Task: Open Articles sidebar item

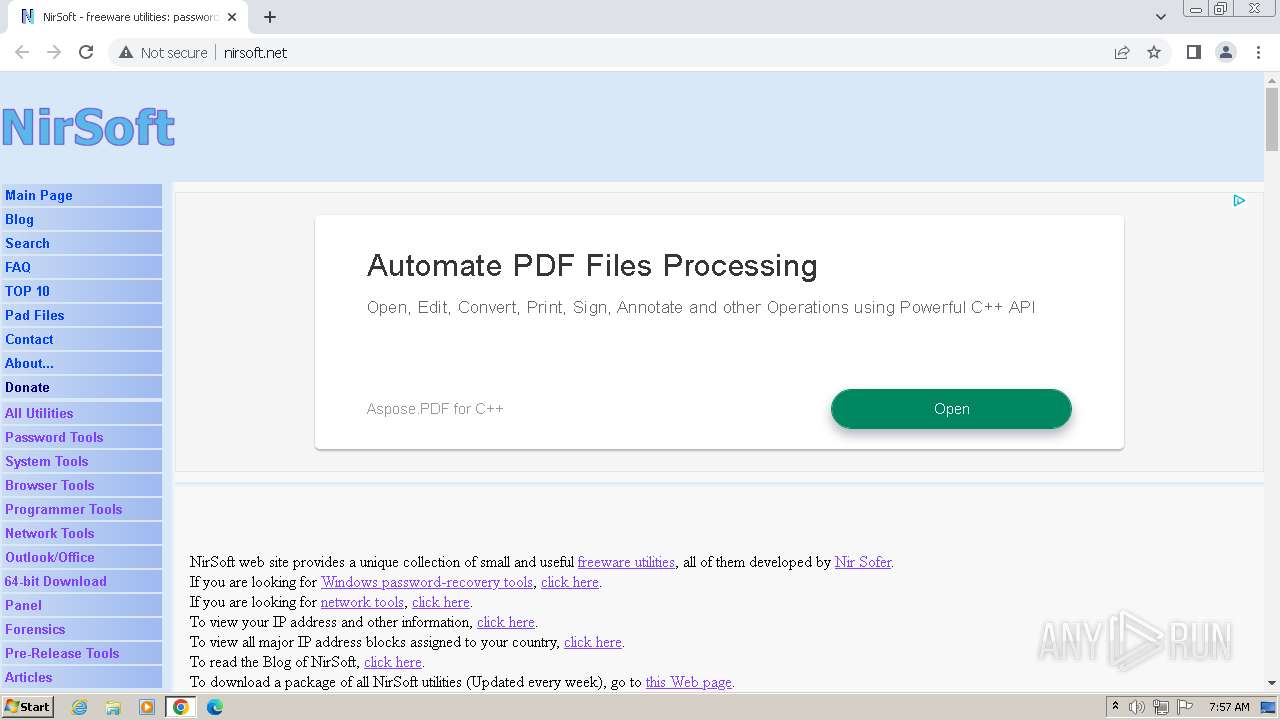Action: 81,677
